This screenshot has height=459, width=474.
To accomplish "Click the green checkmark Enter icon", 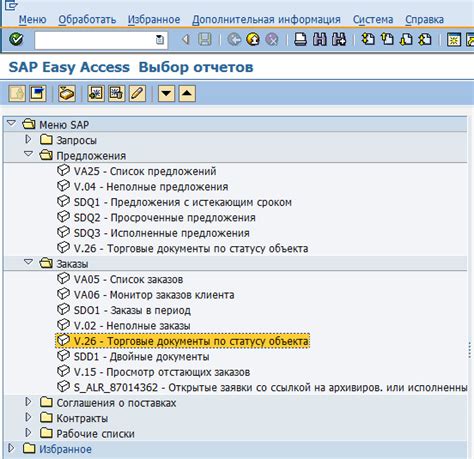I will pyautogui.click(x=16, y=39).
